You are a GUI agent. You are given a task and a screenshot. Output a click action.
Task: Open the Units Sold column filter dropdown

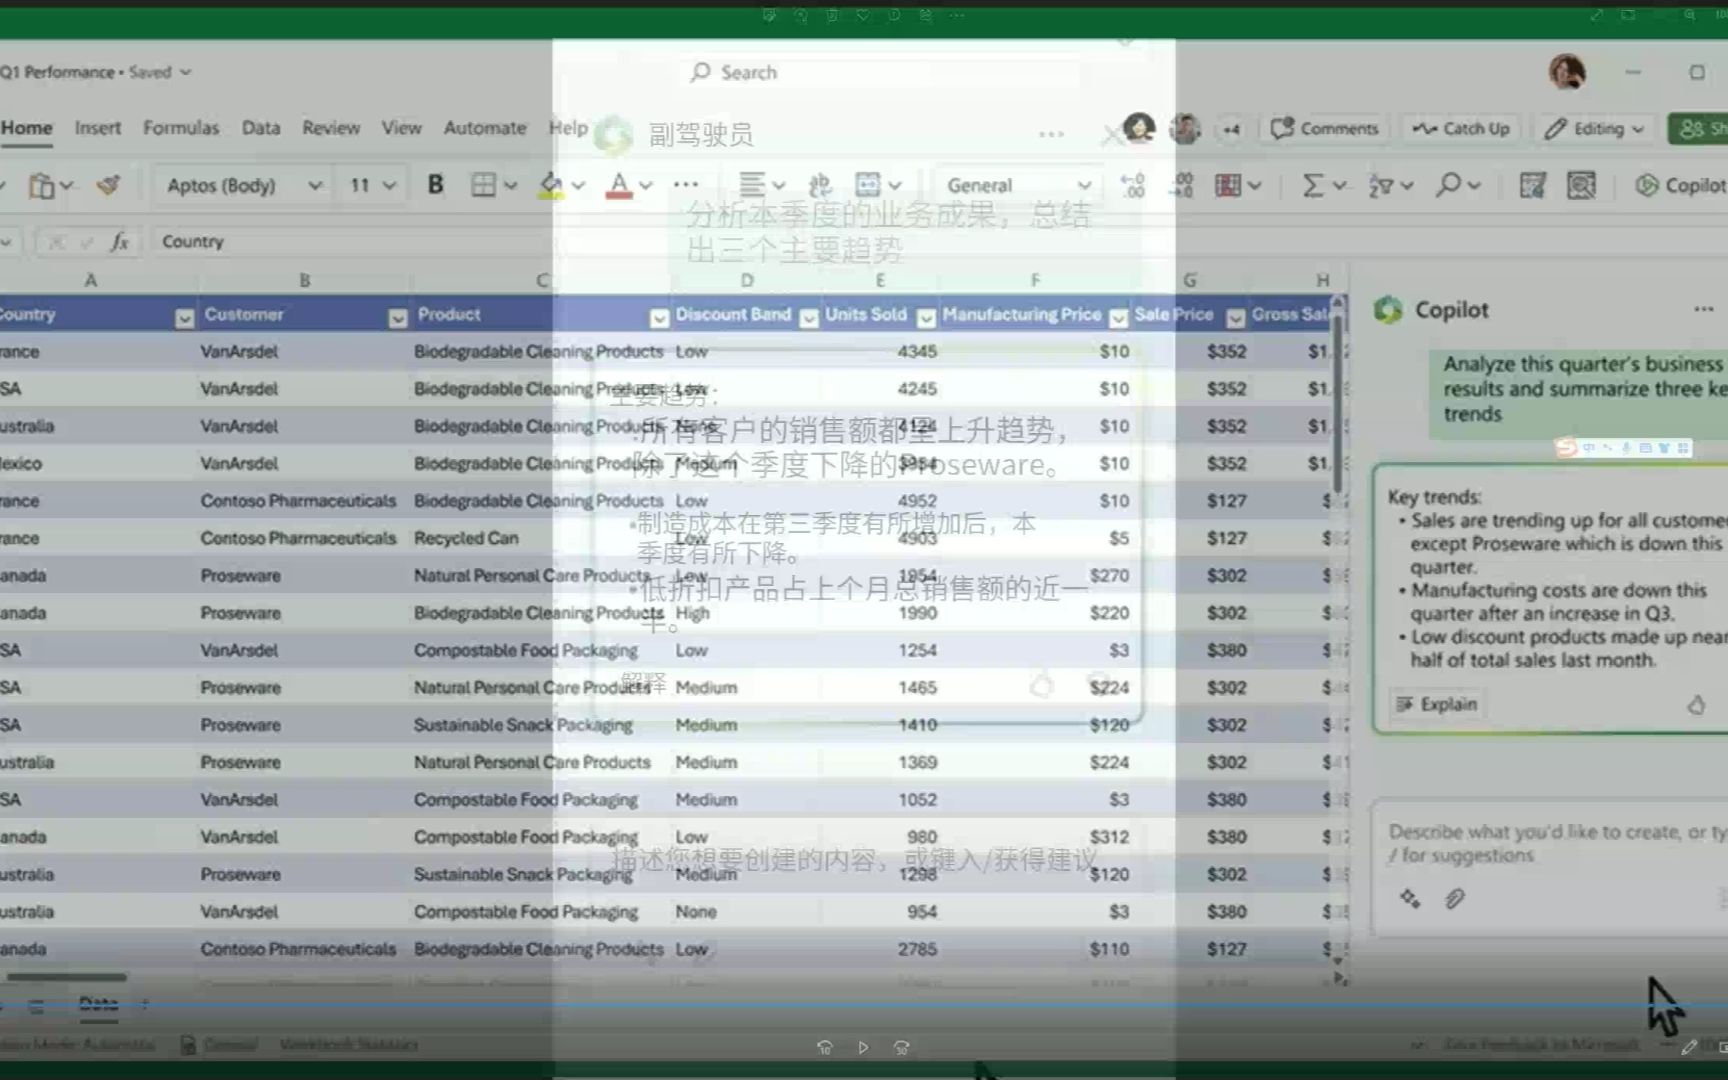(x=926, y=318)
